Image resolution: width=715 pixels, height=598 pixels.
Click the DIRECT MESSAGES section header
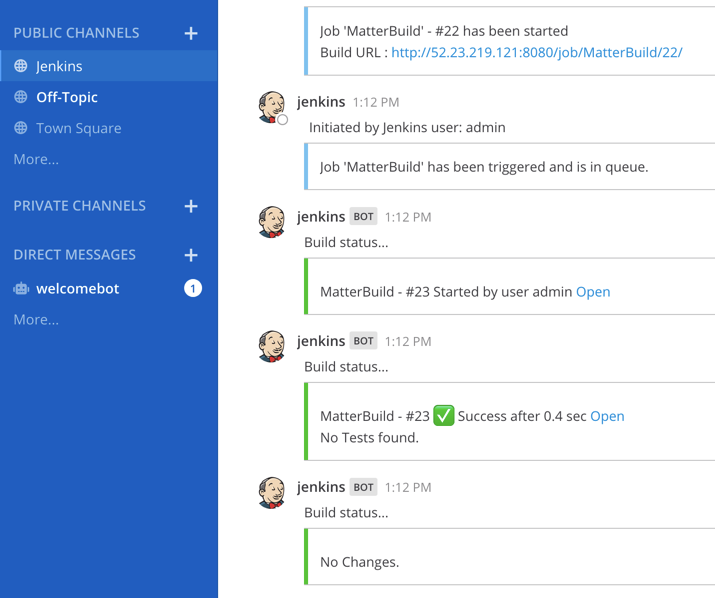74,255
